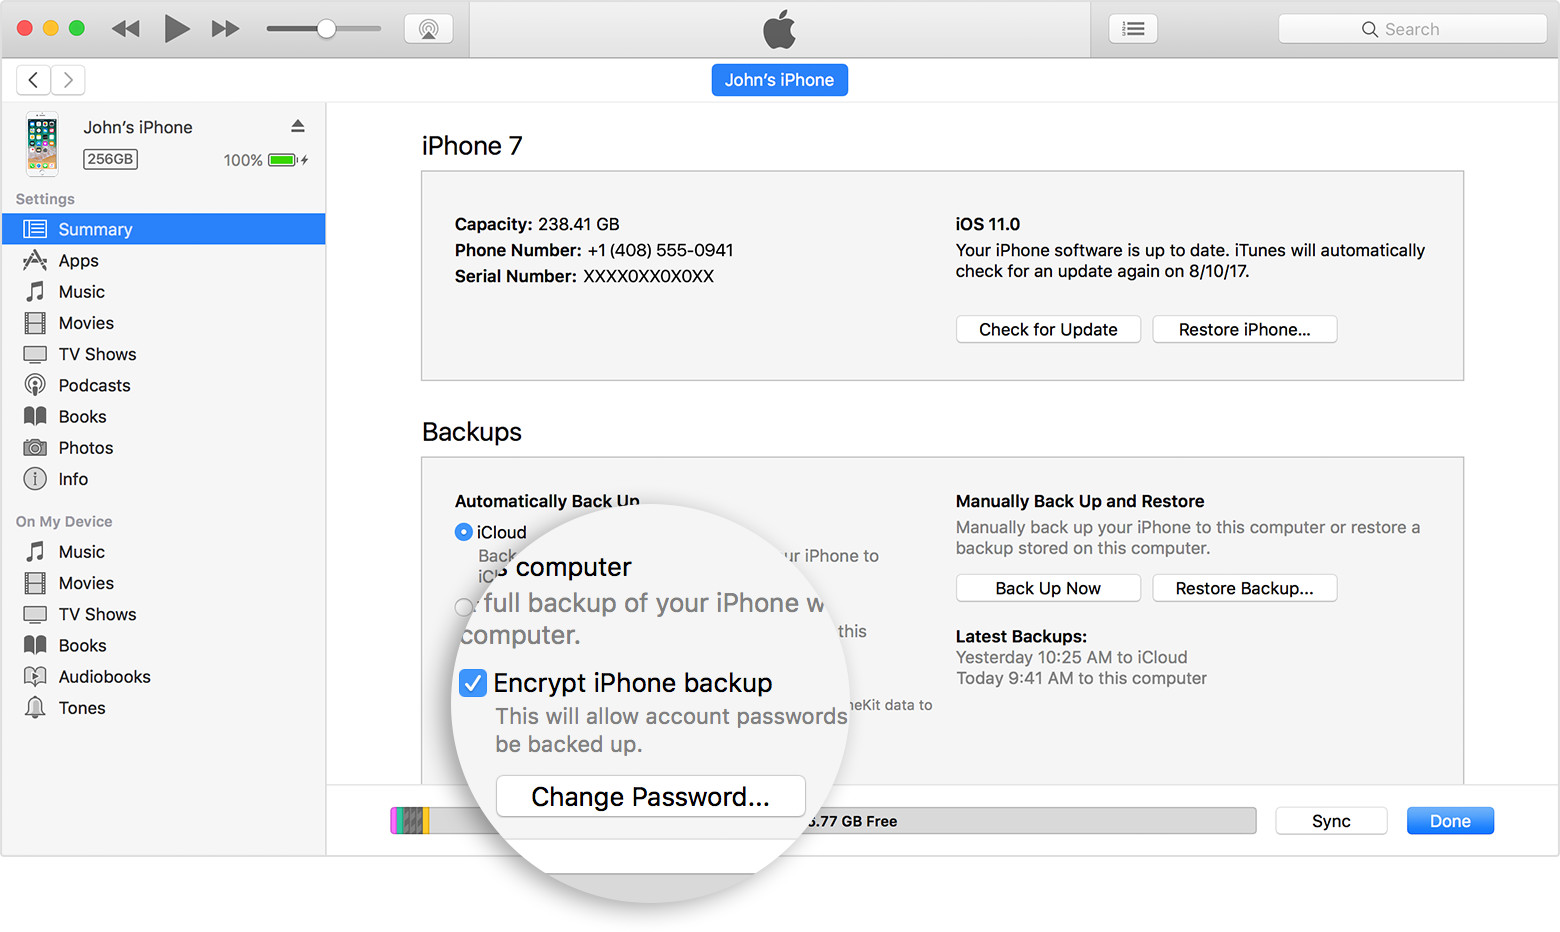Viewport: 1560px width, 932px height.
Task: Open the Summary settings section
Action: [164, 229]
